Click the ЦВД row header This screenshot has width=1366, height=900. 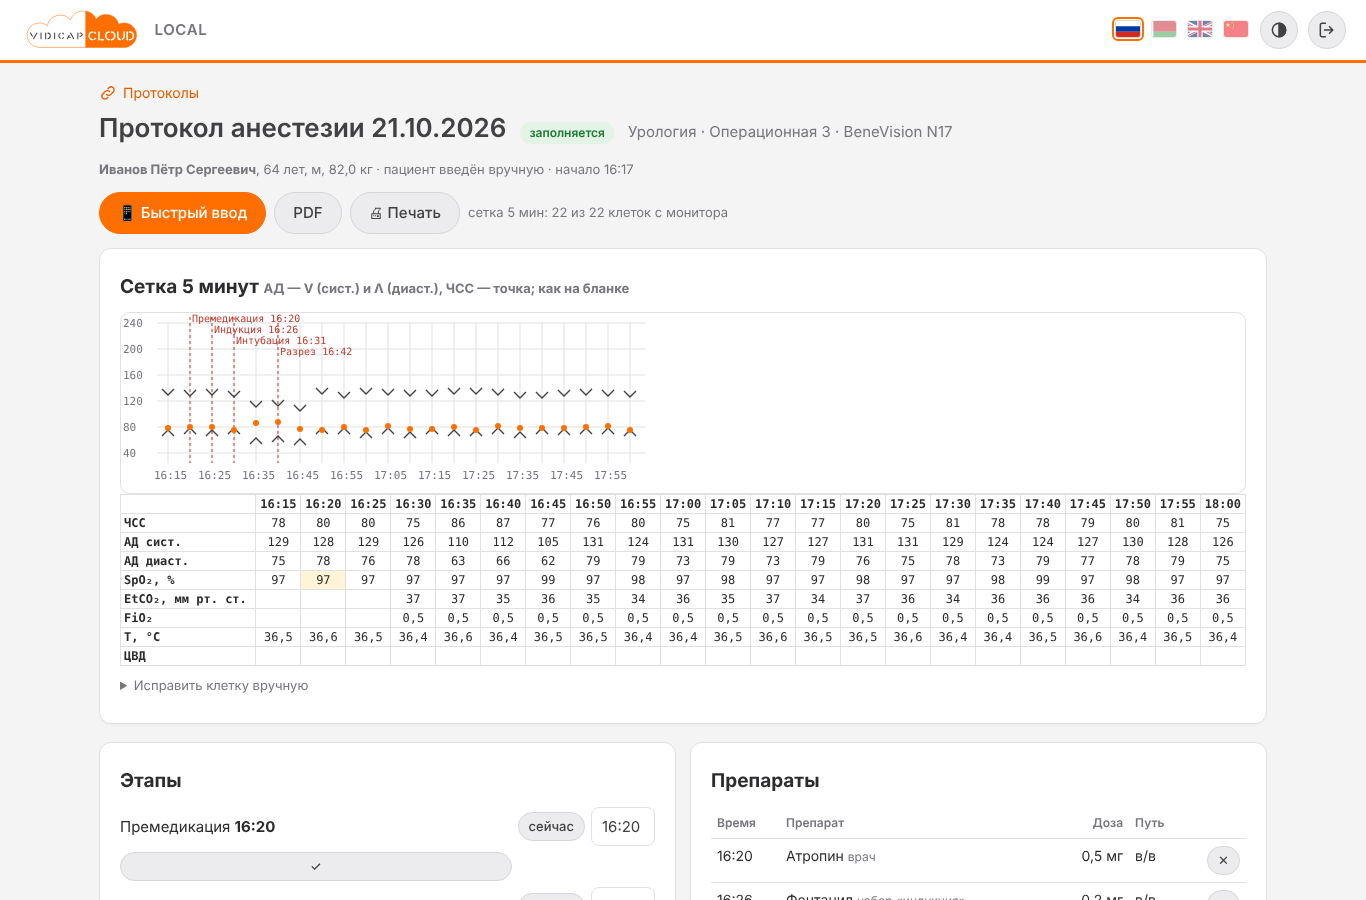pos(188,656)
